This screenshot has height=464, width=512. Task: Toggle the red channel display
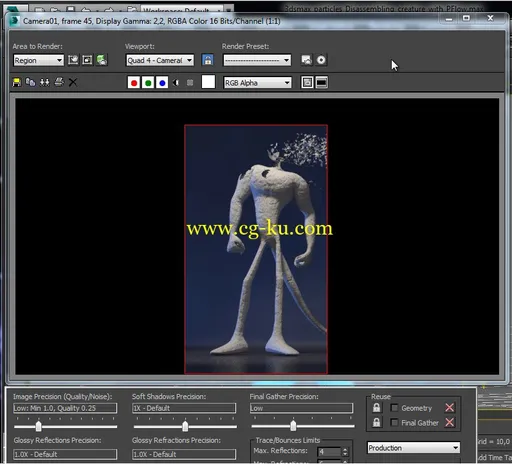(x=134, y=83)
